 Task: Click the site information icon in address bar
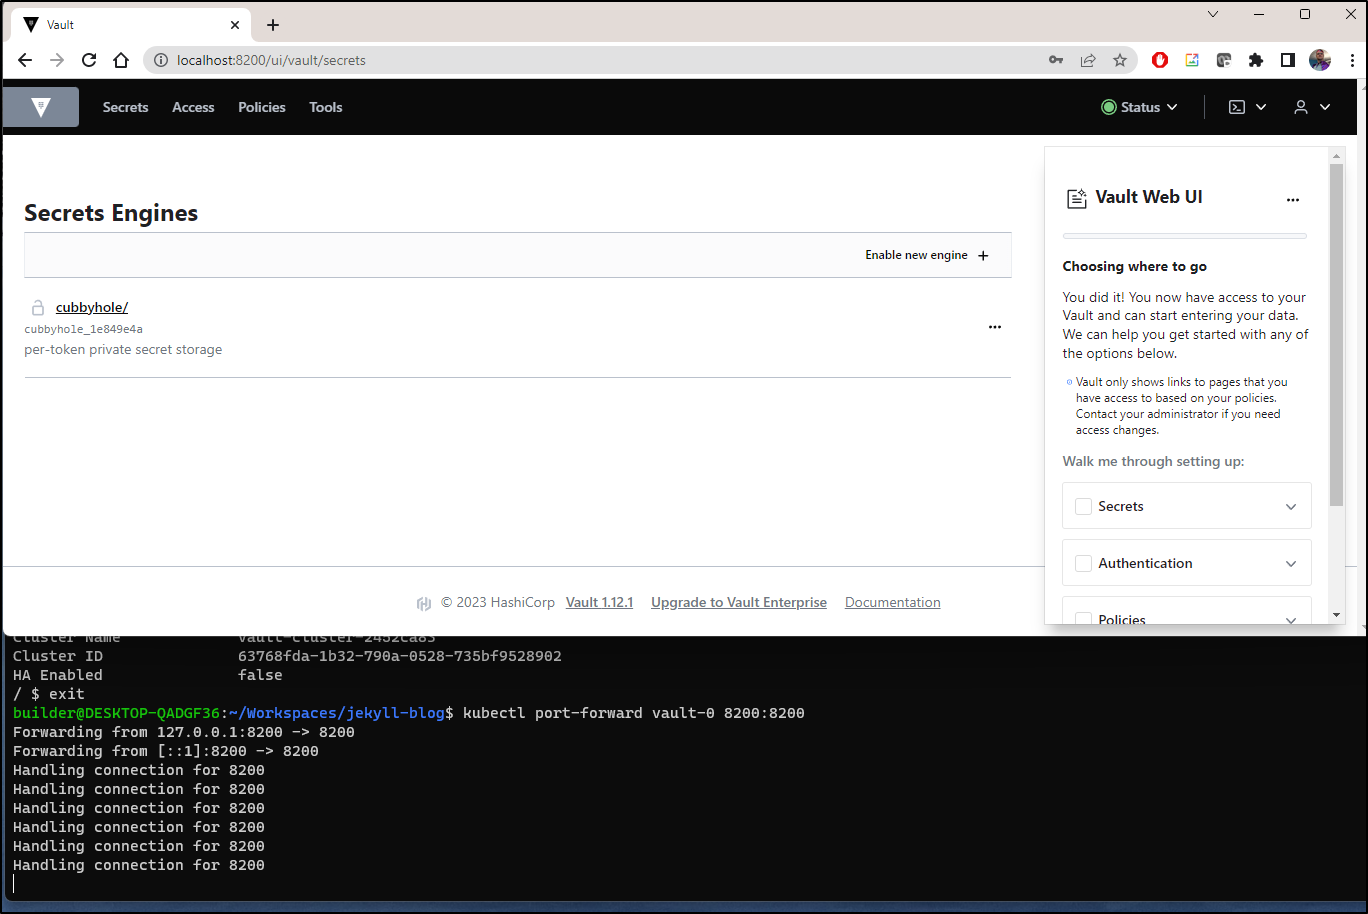(161, 60)
